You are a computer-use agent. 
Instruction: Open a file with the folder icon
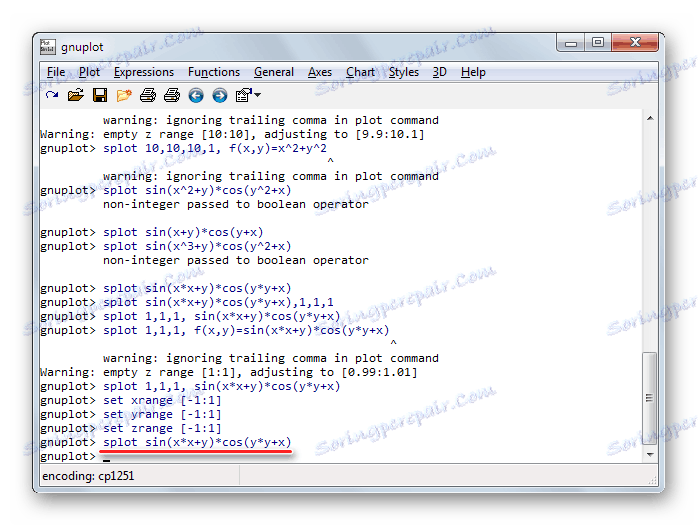[76, 95]
